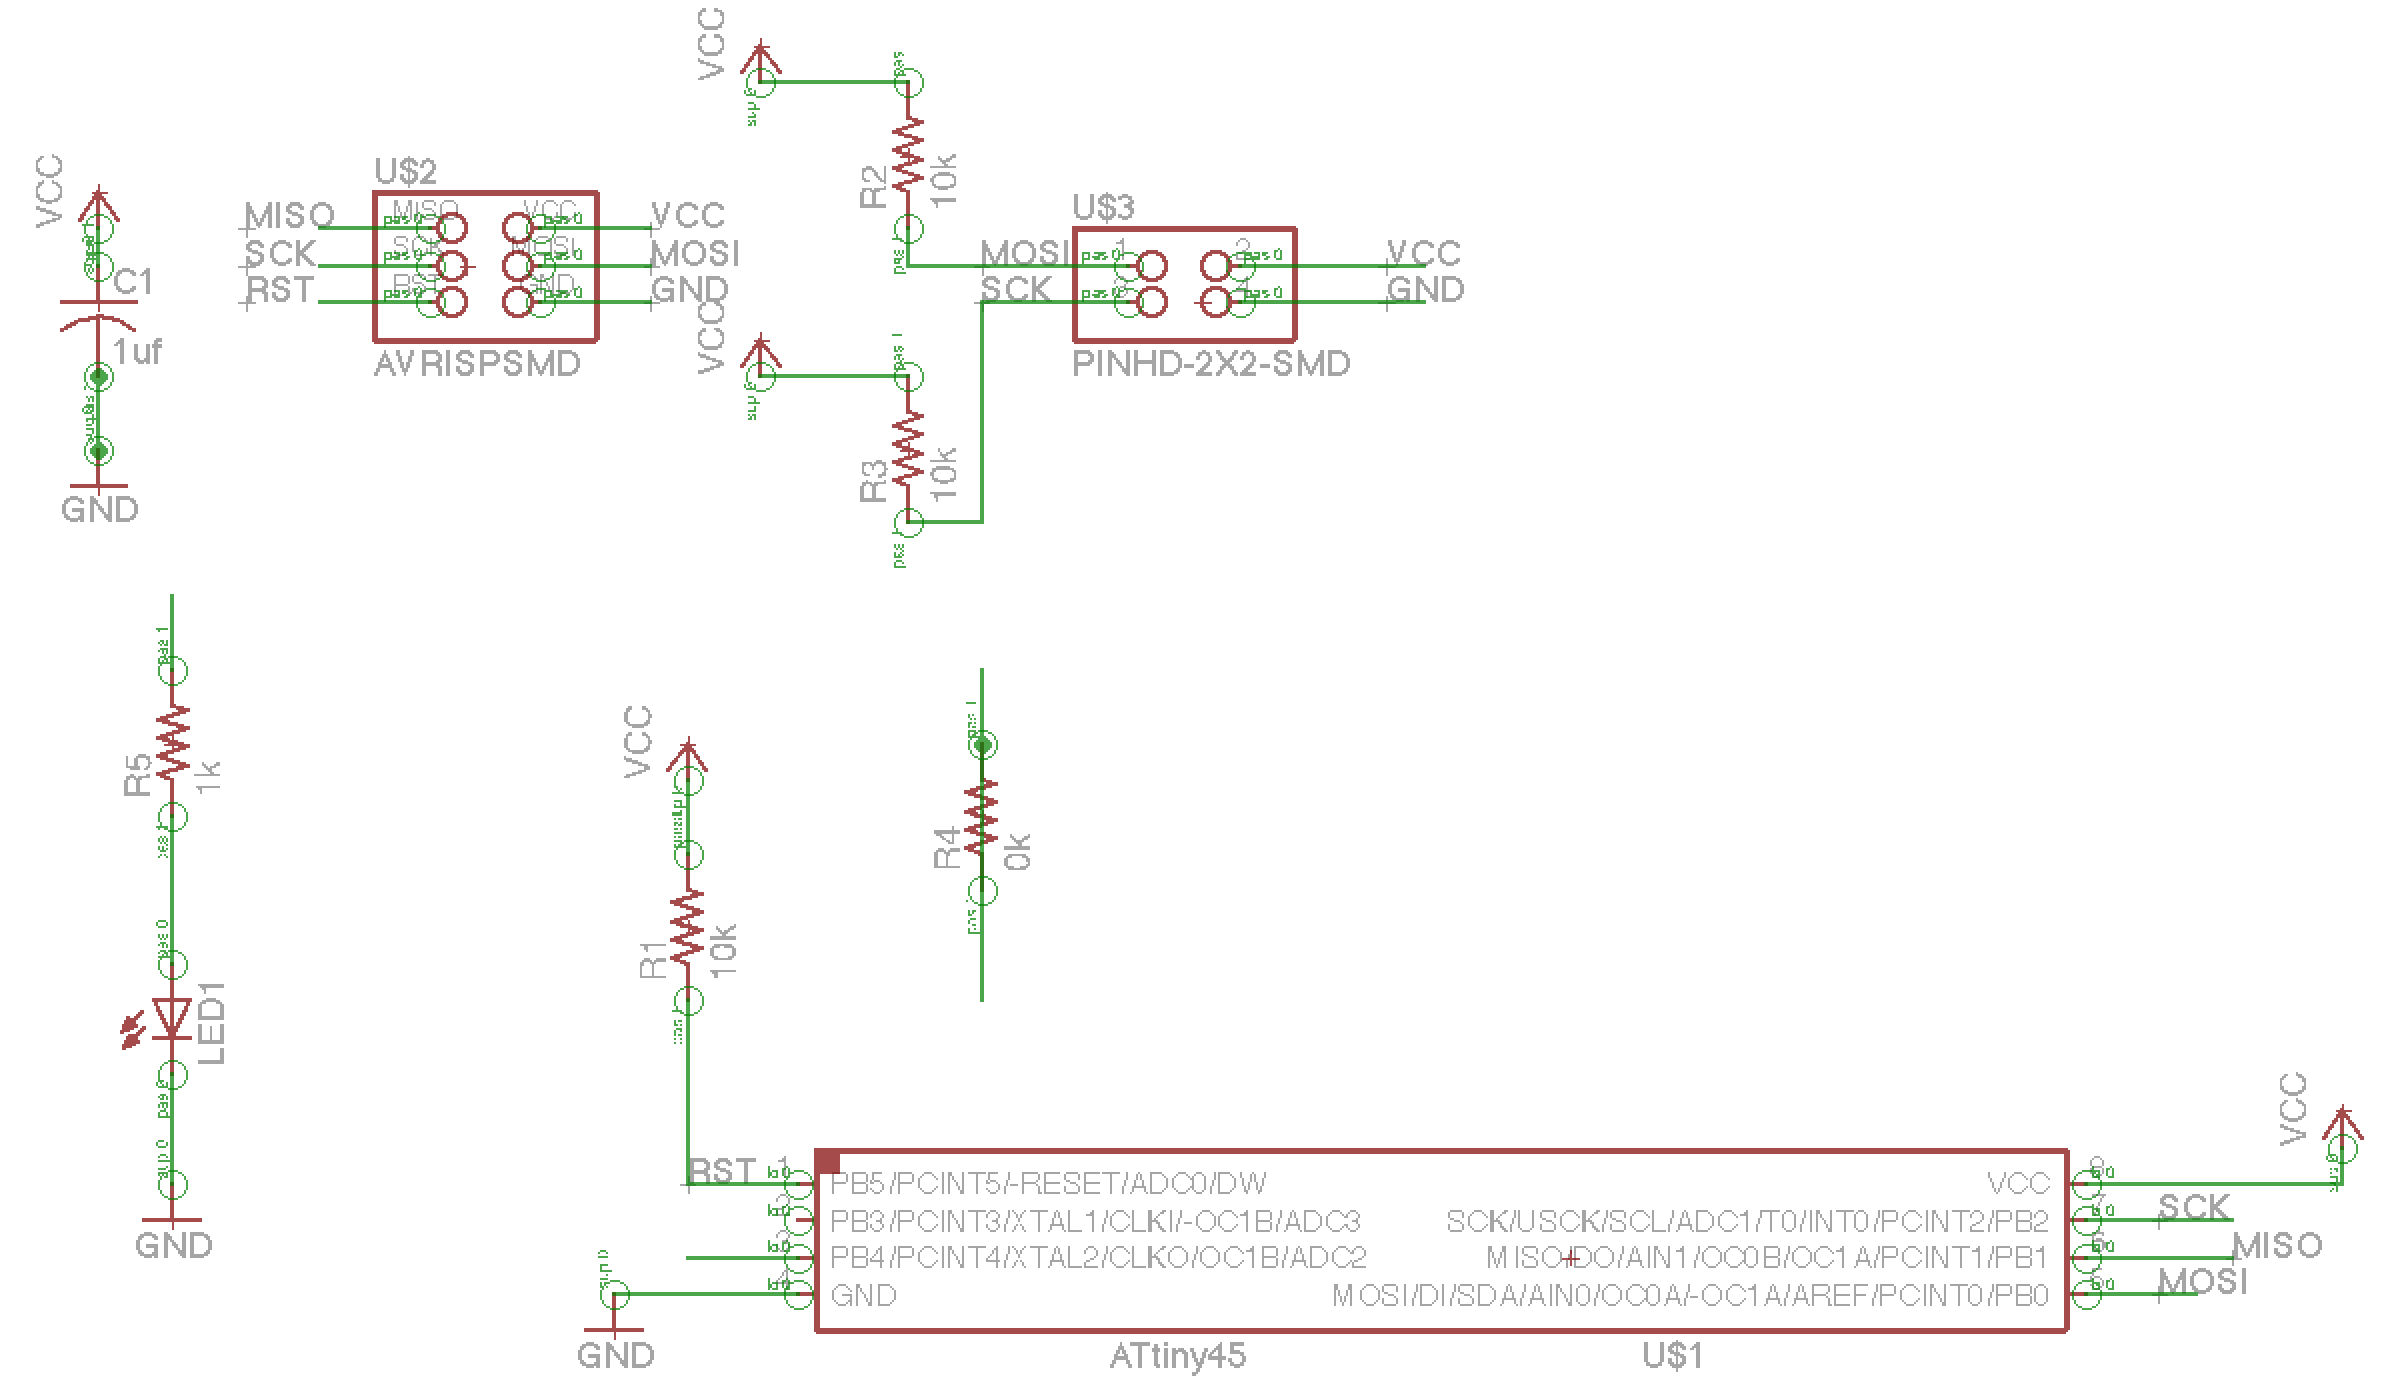Click the RST net label at ATtiny45 pin 1
The image size is (2386, 1398).
coord(723,1171)
